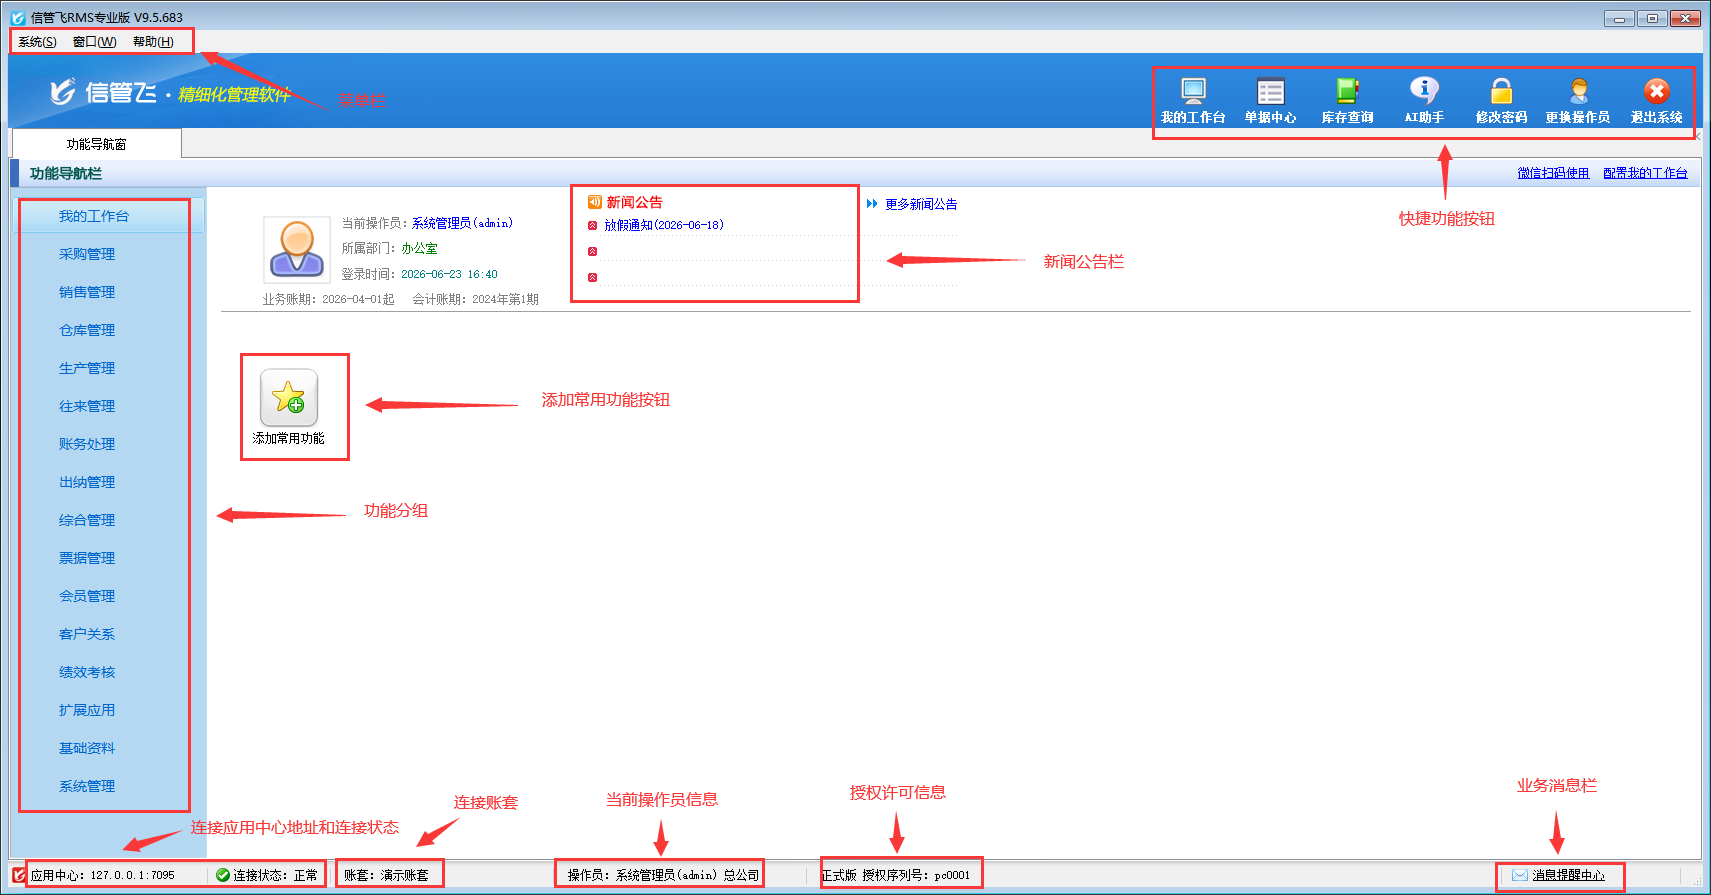Click the 授权序列号: pc0001 status entry
Image resolution: width=1711 pixels, height=895 pixels.
pos(916,875)
